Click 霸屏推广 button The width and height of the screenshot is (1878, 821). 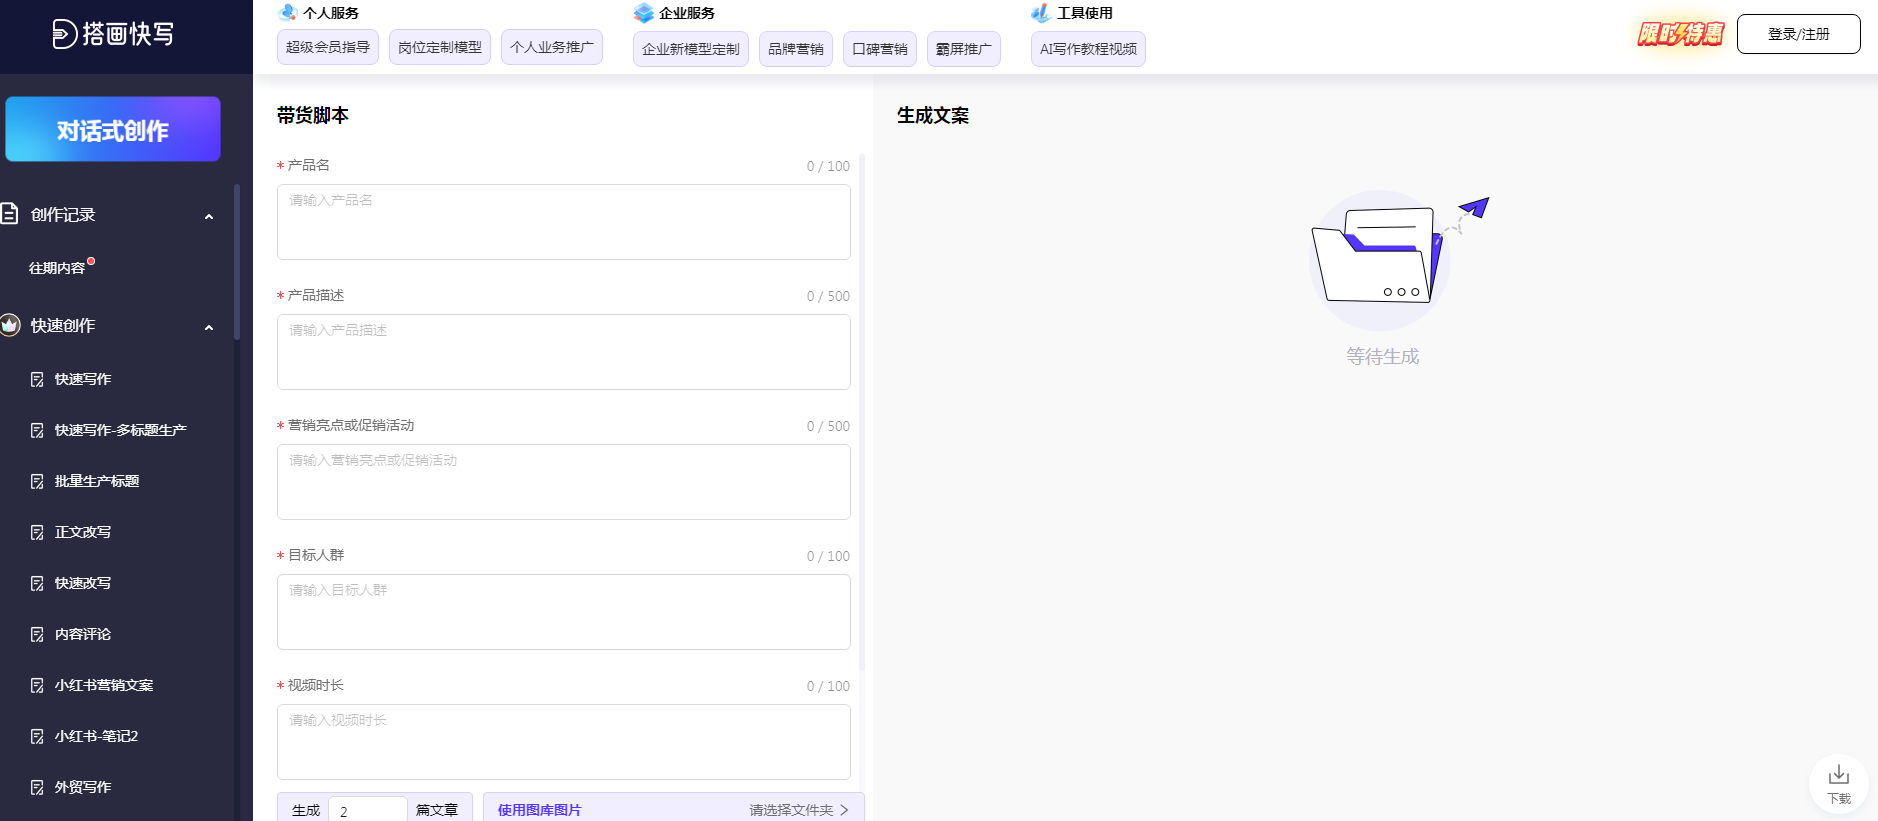click(x=964, y=49)
